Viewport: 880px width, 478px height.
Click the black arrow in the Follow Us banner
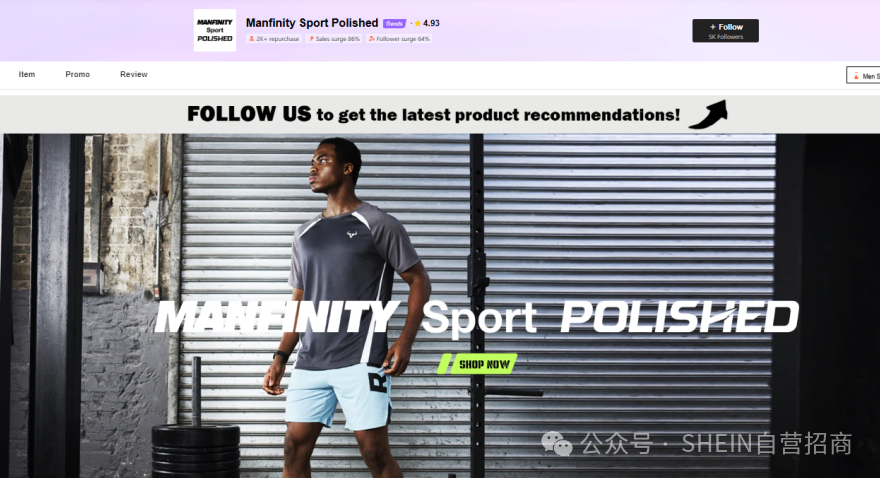[x=708, y=114]
